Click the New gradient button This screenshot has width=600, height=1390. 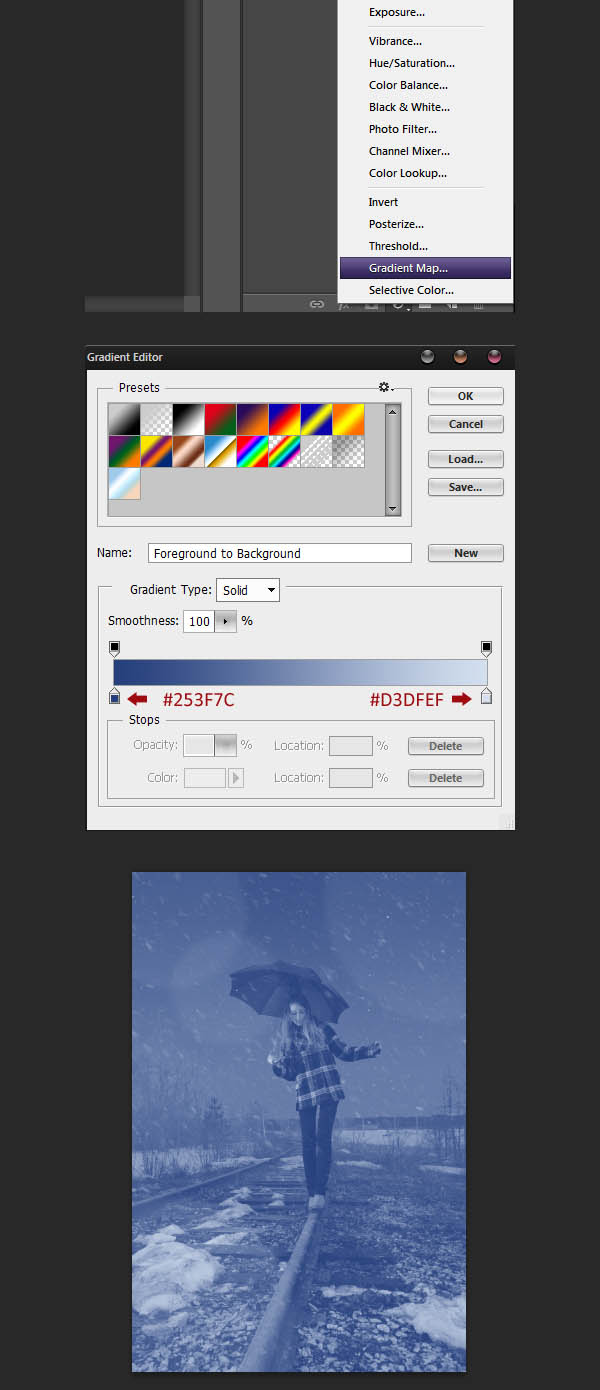(x=465, y=553)
